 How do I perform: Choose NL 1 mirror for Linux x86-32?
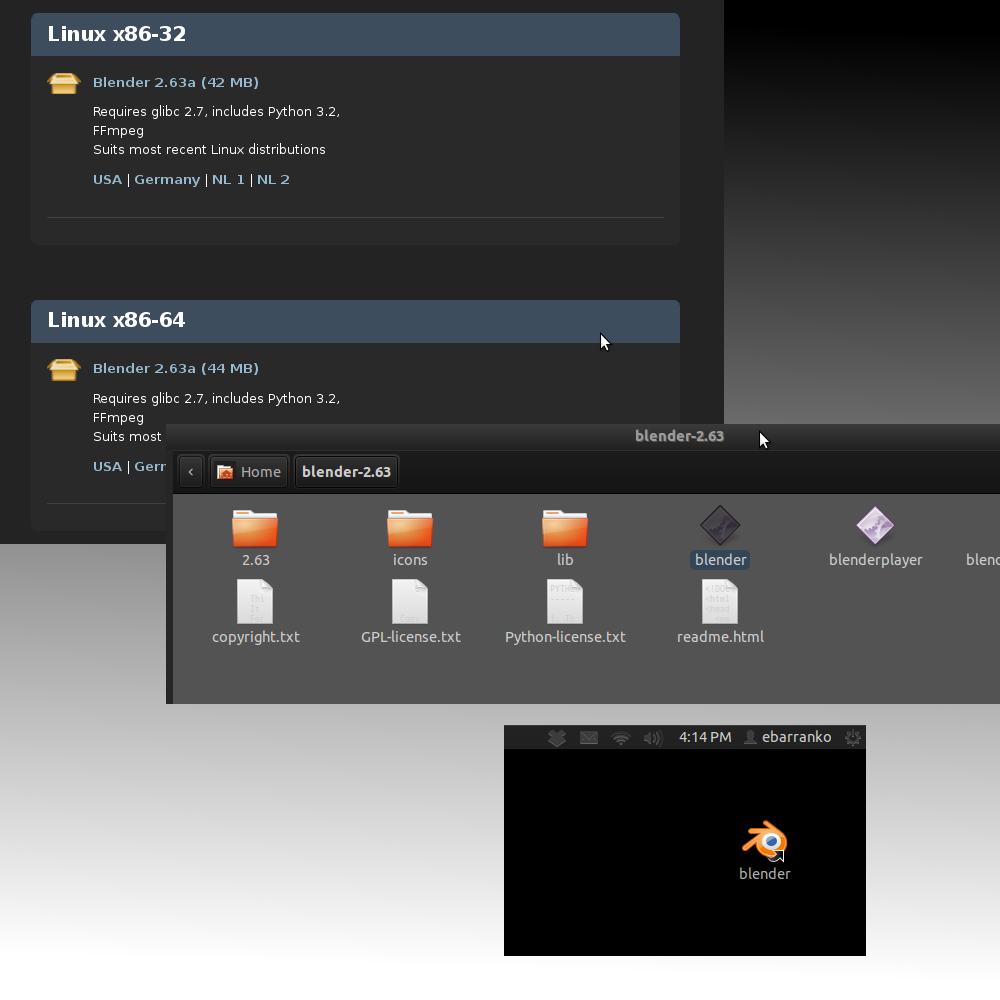pos(228,179)
